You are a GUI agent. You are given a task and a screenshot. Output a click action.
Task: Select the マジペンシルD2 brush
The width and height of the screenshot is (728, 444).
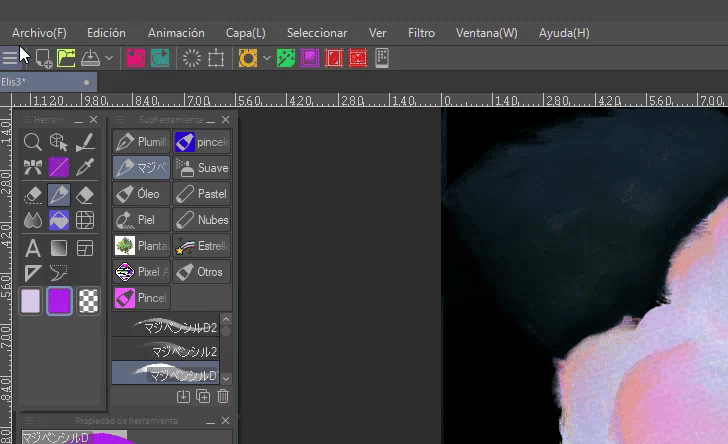click(166, 325)
